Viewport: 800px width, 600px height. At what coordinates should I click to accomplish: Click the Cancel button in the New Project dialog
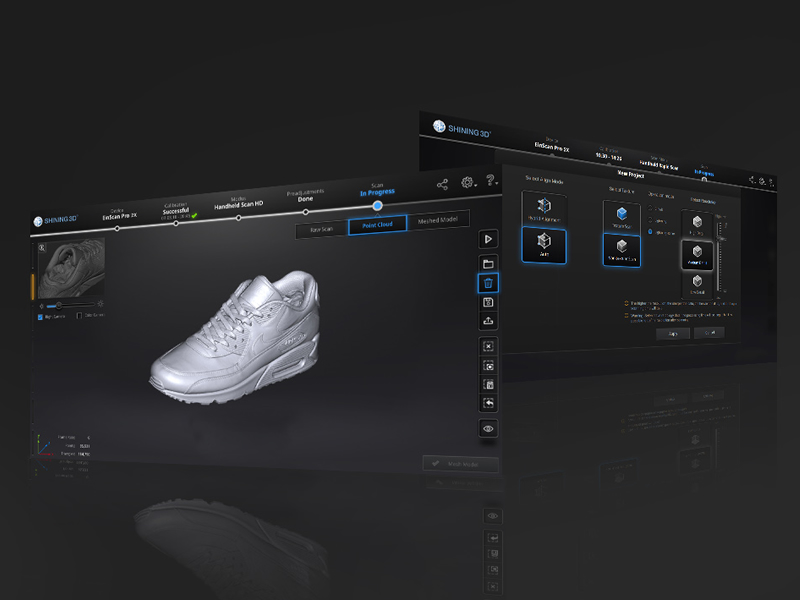(709, 333)
